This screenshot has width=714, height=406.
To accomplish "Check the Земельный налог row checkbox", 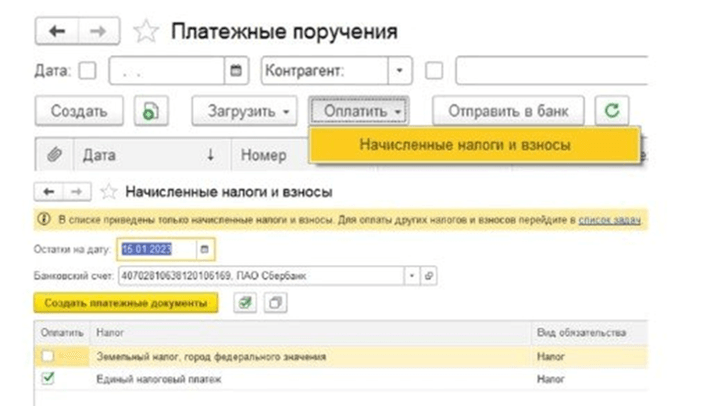I will click(x=49, y=356).
